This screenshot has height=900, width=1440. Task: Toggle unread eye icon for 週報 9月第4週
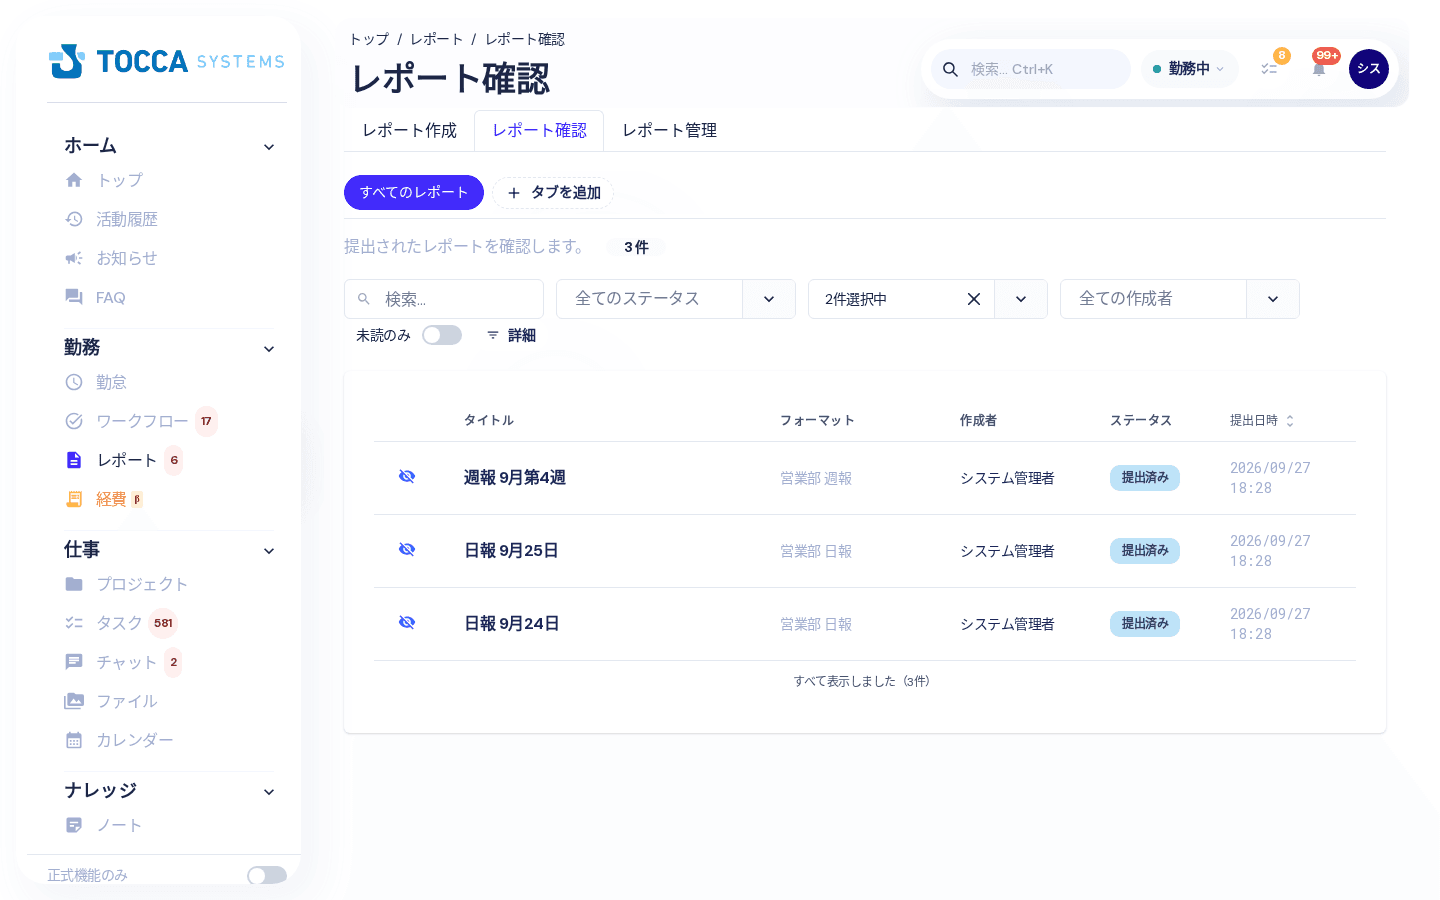pyautogui.click(x=407, y=477)
